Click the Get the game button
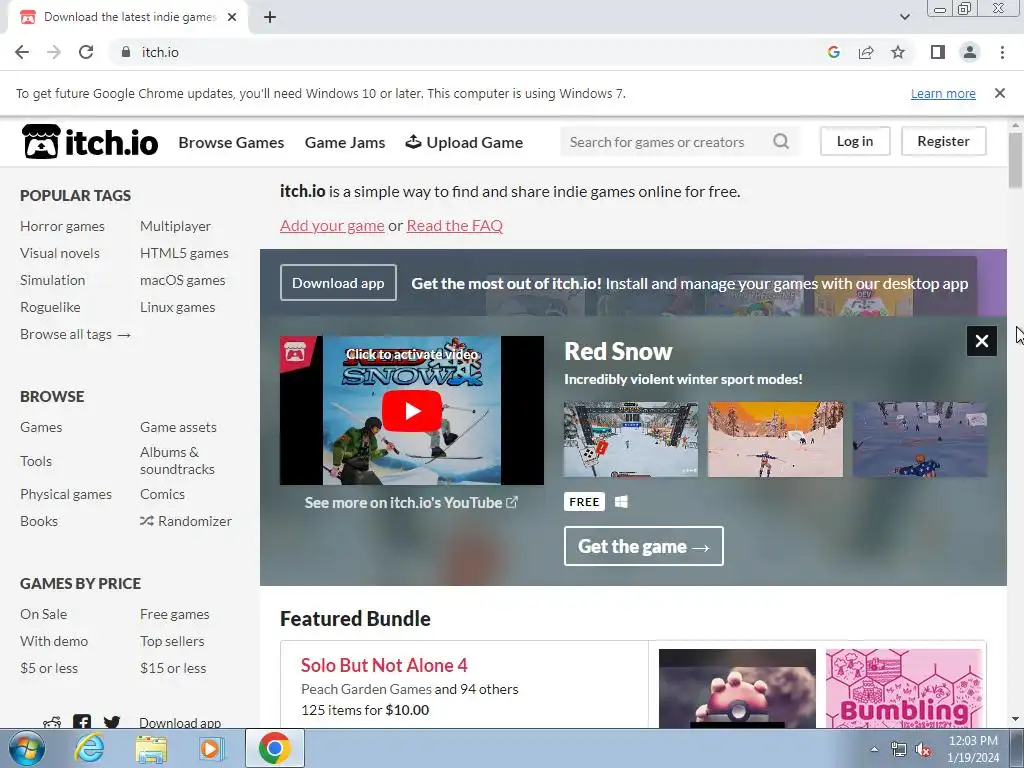1024x768 pixels. click(643, 546)
